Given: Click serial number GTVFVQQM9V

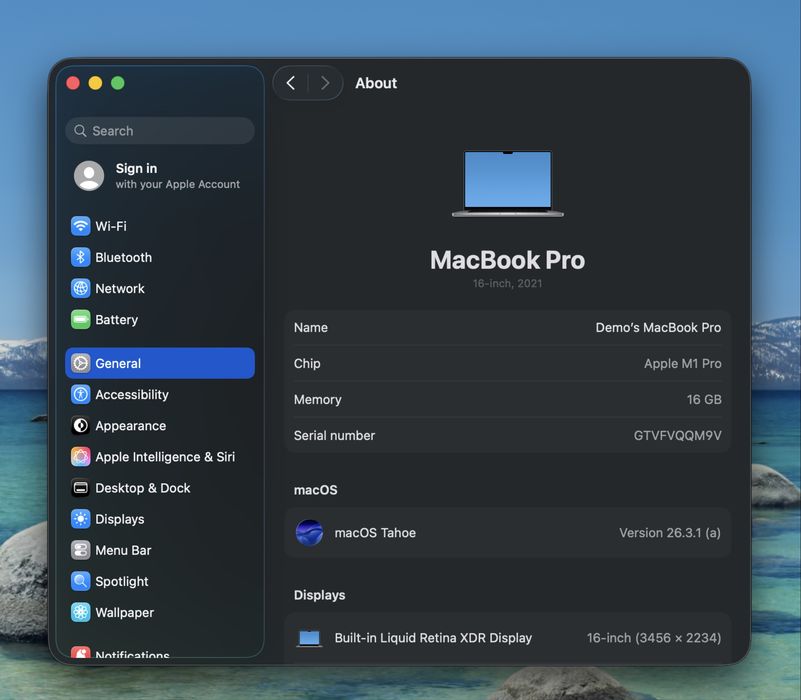Looking at the screenshot, I should (677, 436).
